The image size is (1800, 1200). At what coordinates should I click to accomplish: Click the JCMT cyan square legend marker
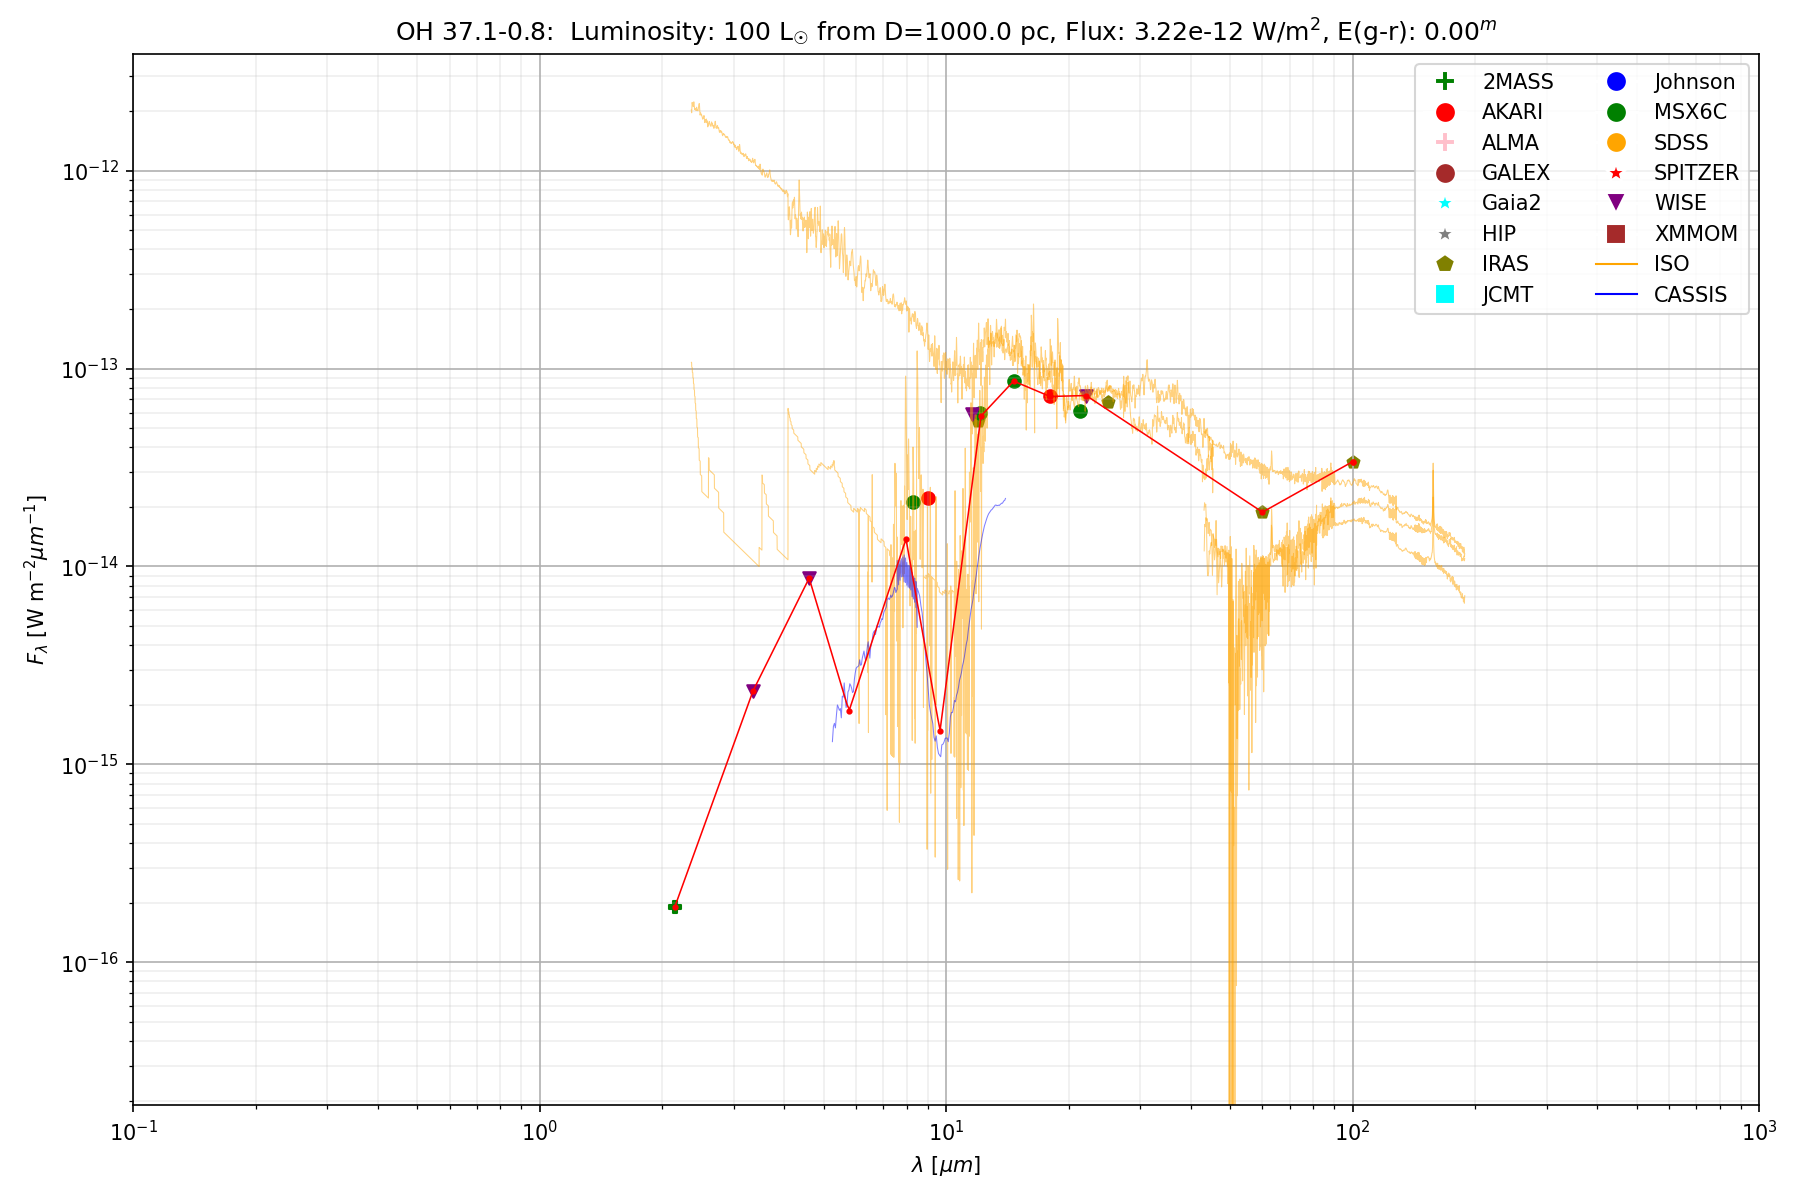tap(1444, 294)
